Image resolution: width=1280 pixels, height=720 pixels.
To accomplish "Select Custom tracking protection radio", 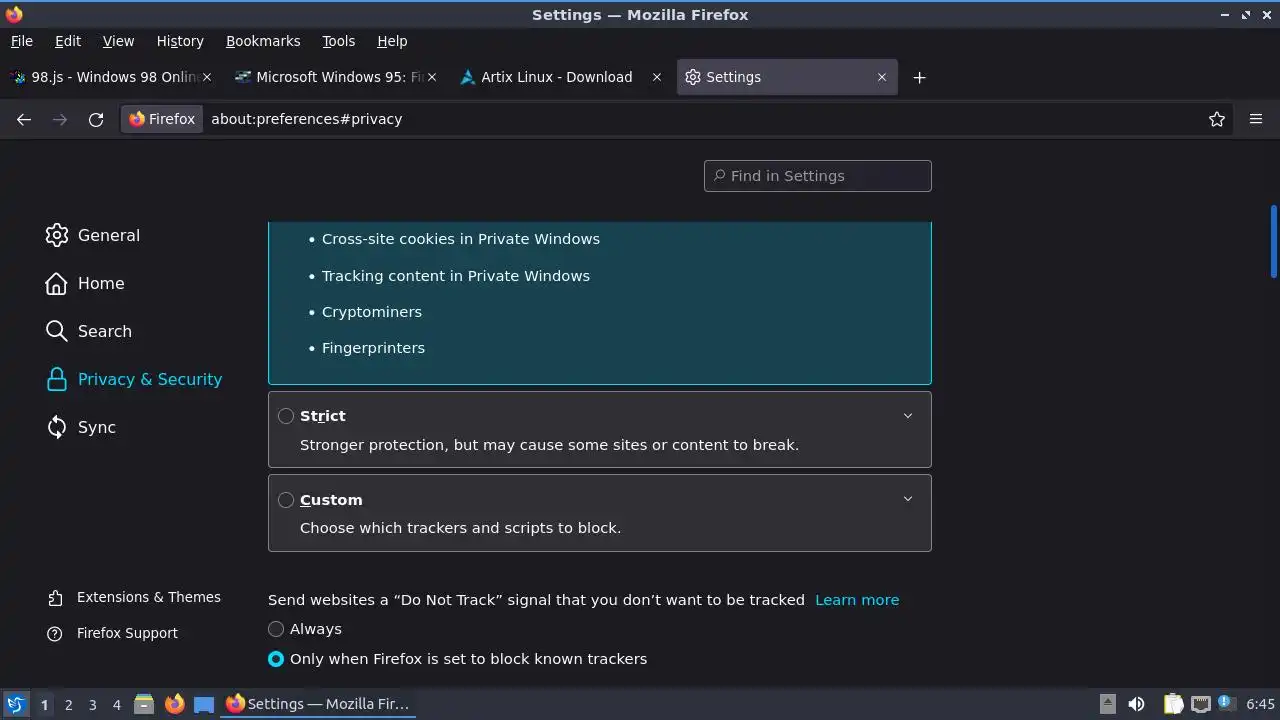I will point(286,500).
